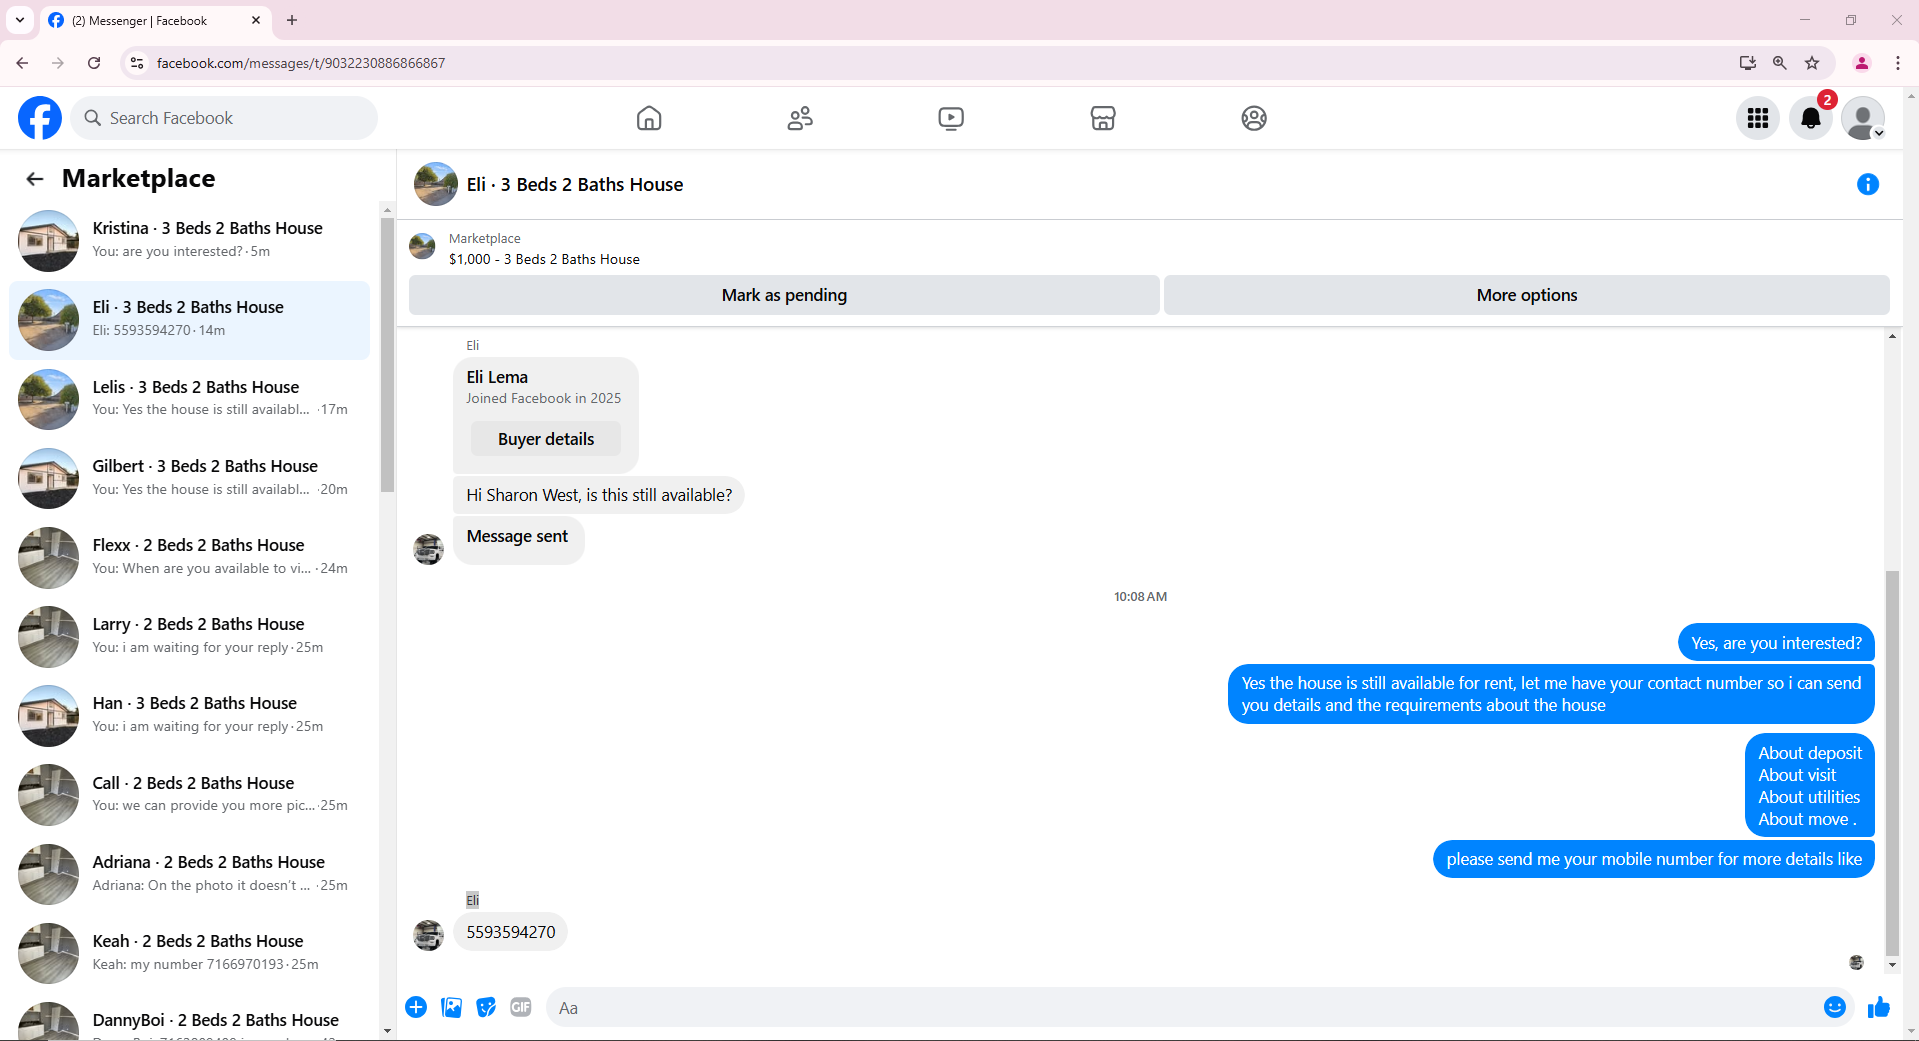Open the GIF picker

pyautogui.click(x=521, y=1007)
